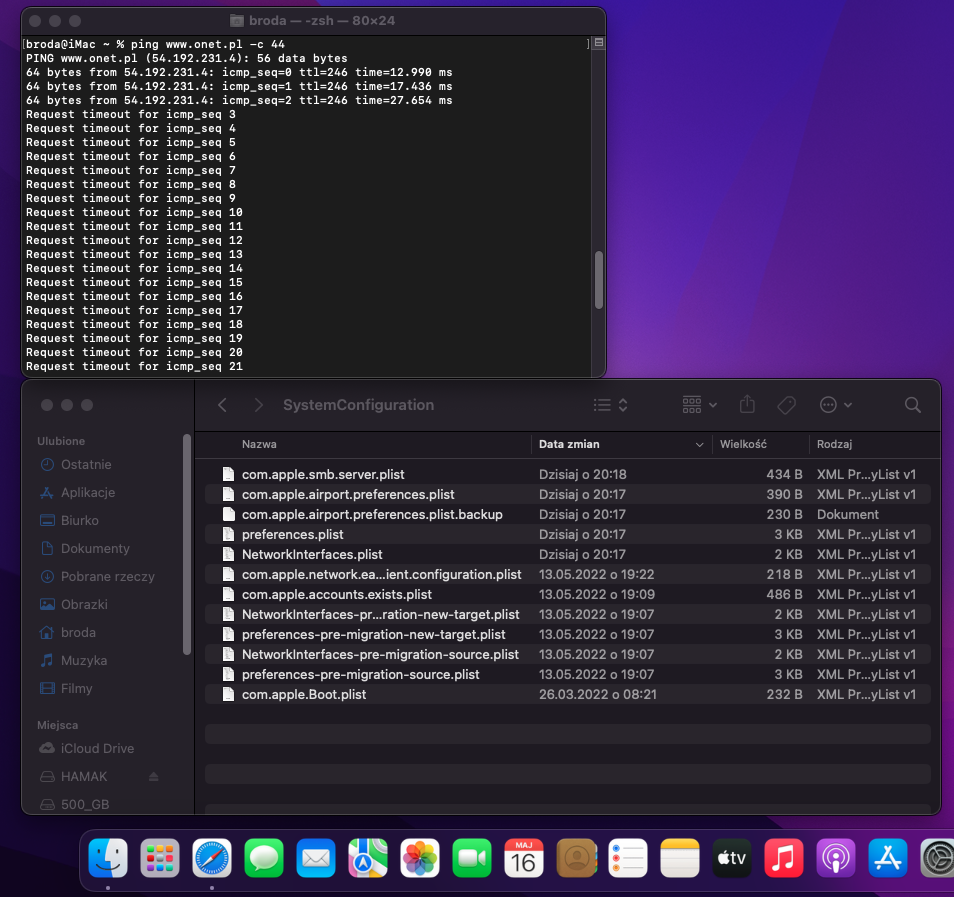Viewport: 954px width, 897px height.
Task: Select Pobrane rzeczy in the sidebar
Action: point(107,576)
